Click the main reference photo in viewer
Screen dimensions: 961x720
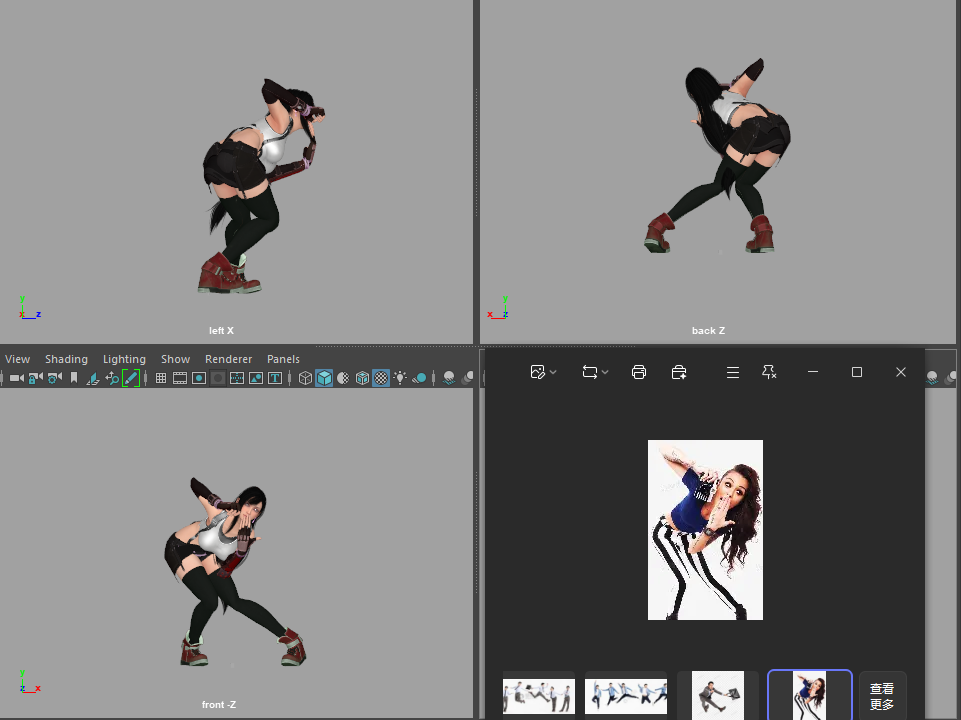click(x=705, y=530)
